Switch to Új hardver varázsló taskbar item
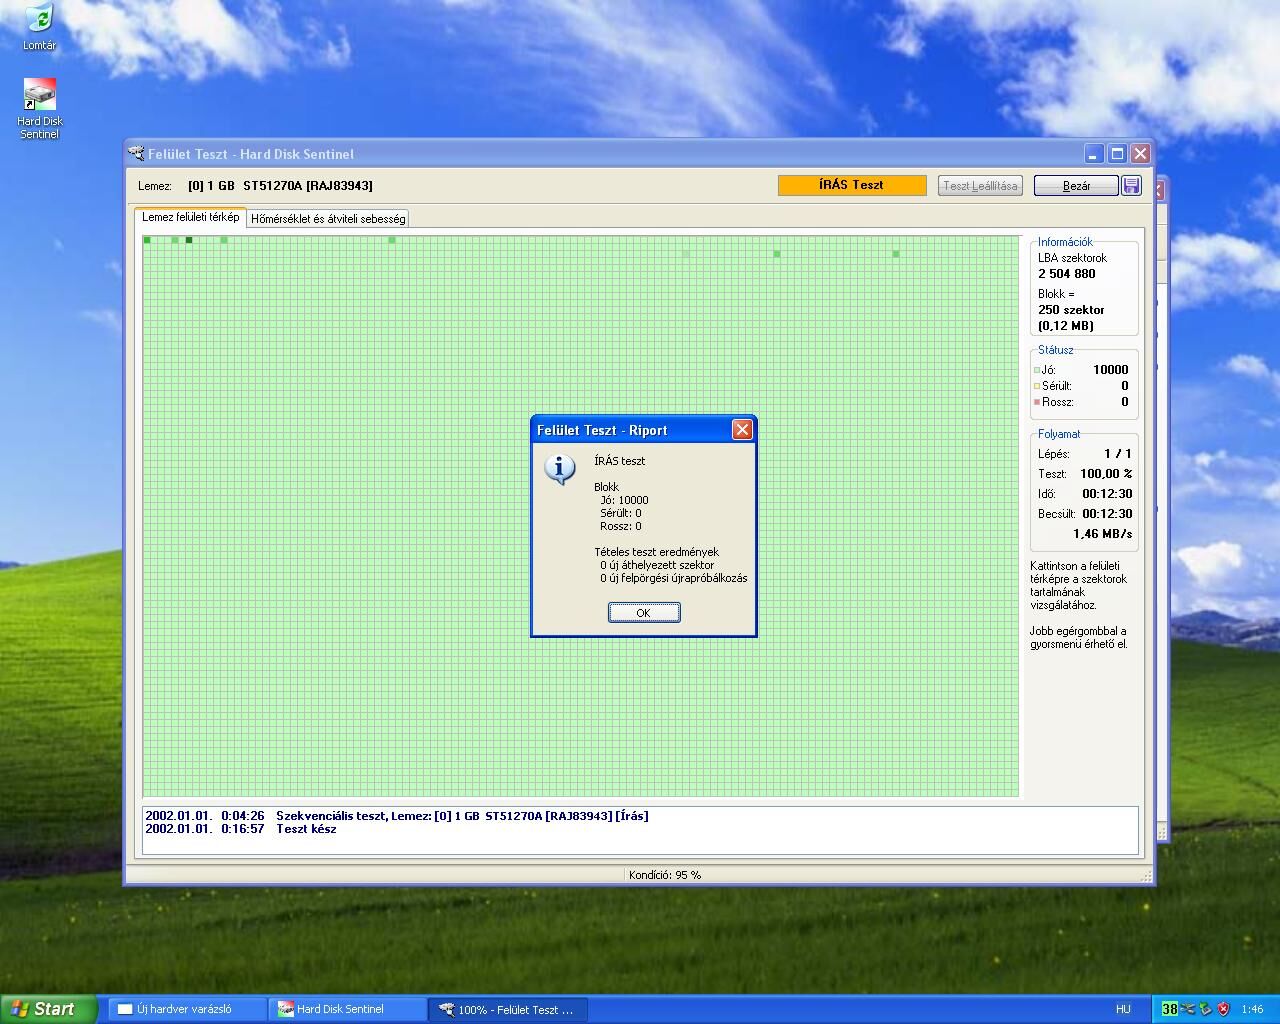The width and height of the screenshot is (1280, 1024). click(186, 1009)
